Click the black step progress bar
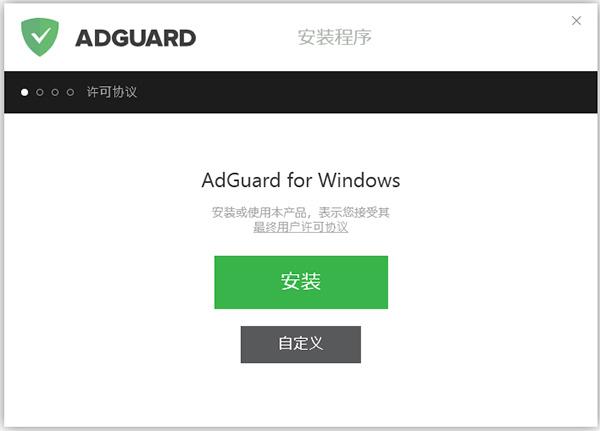Viewport: 600px width, 431px height. pyautogui.click(x=300, y=92)
